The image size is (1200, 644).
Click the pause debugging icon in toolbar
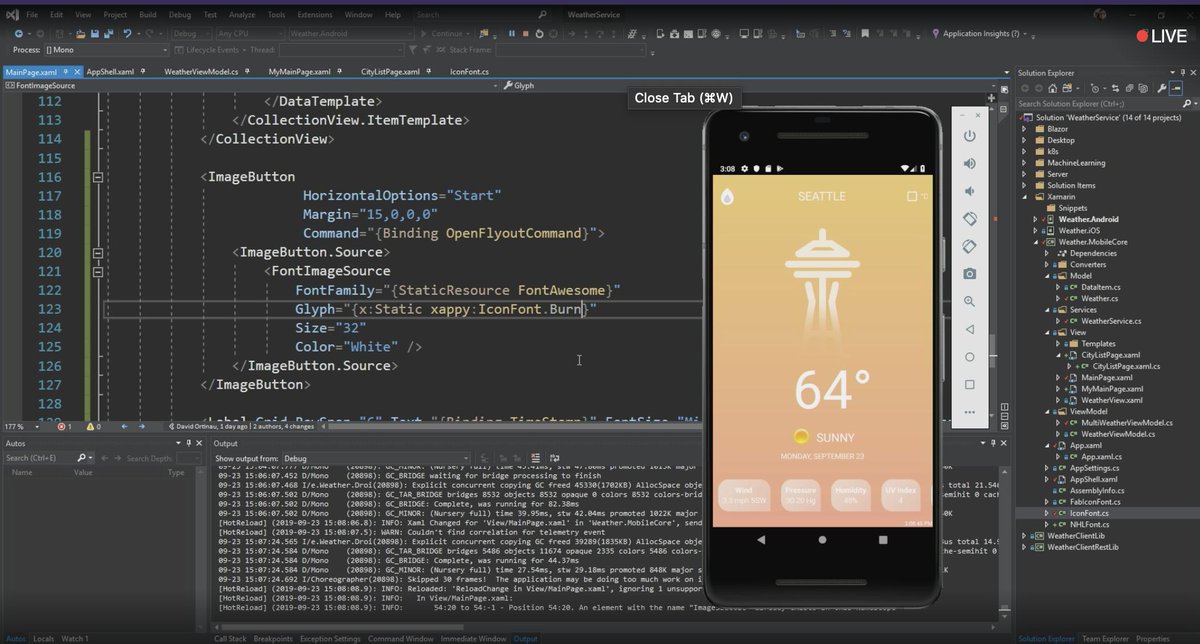pyautogui.click(x=512, y=33)
